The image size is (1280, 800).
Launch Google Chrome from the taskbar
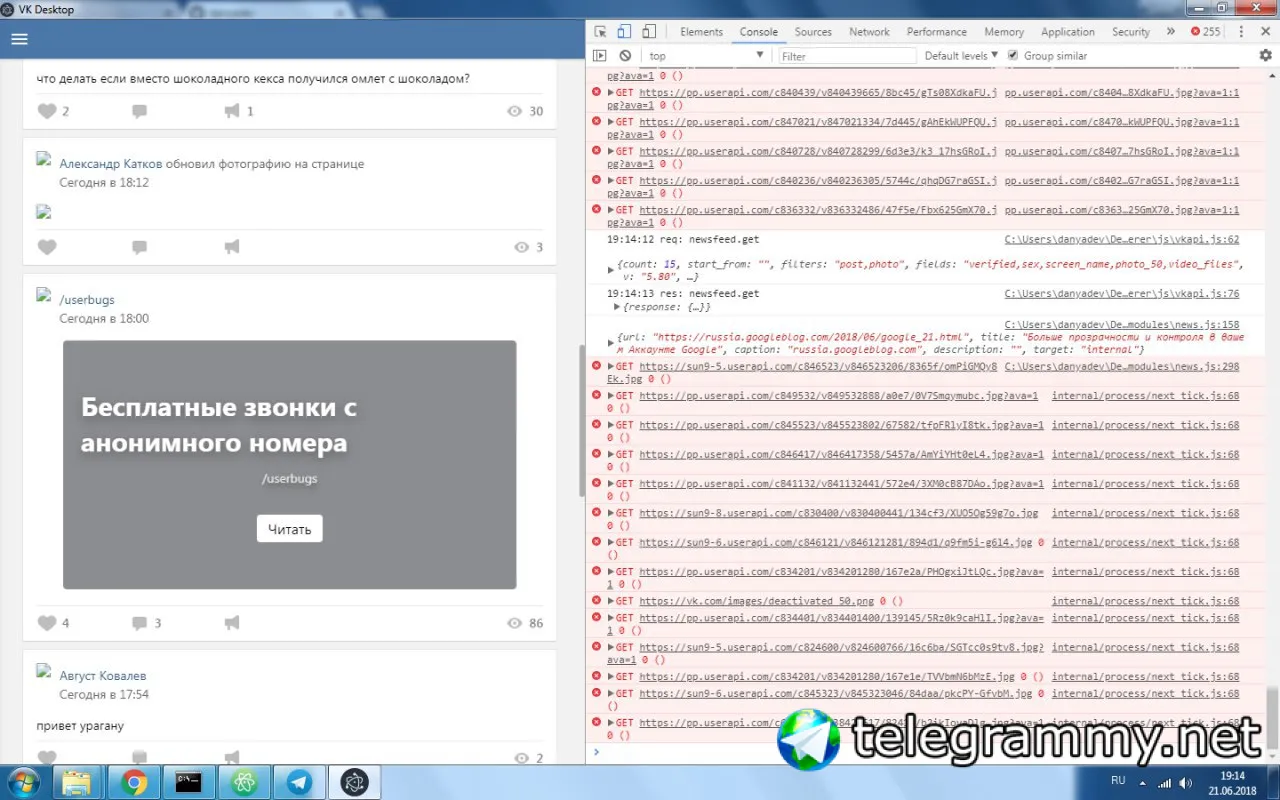[134, 782]
